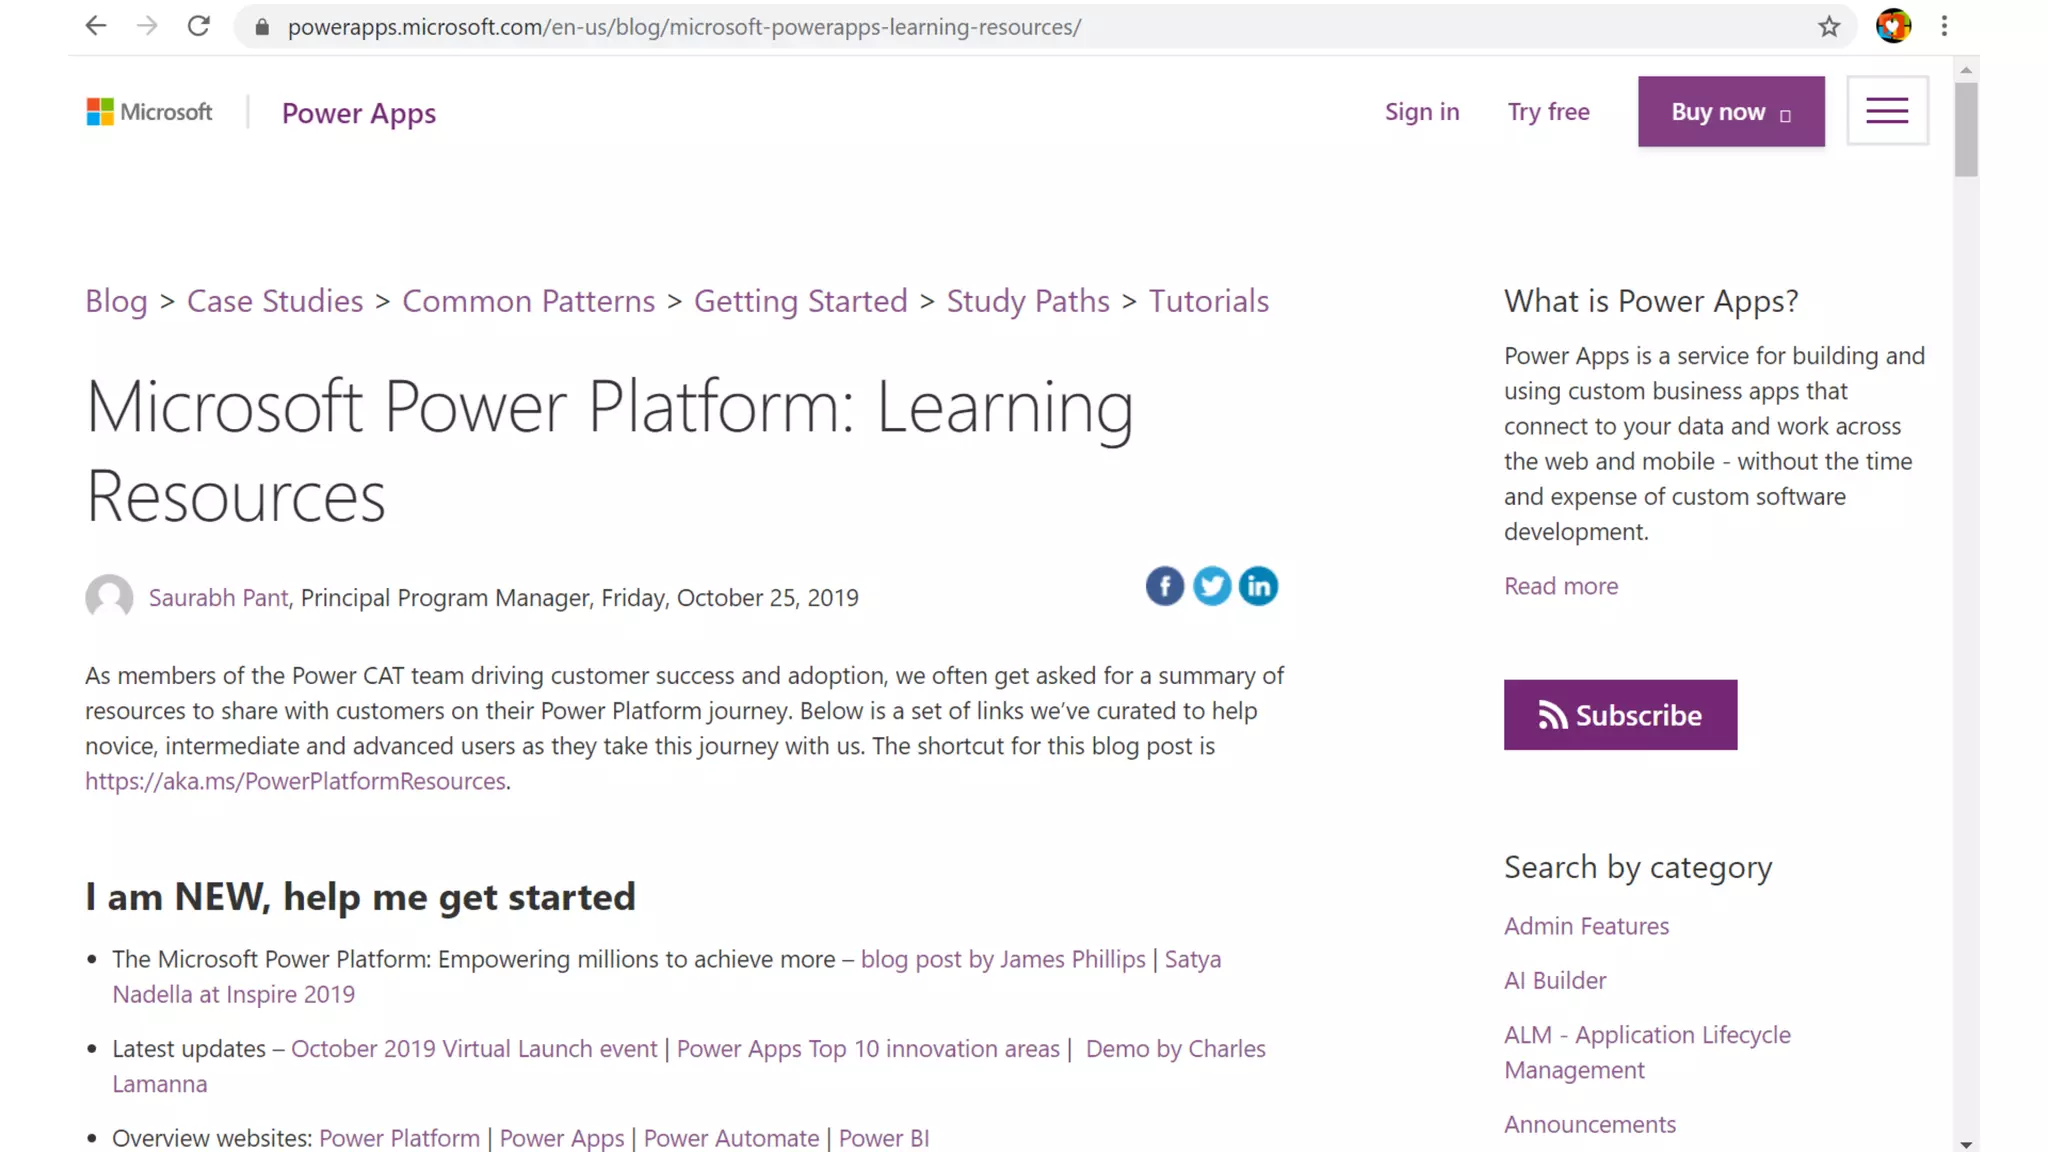This screenshot has height=1152, width=2048.
Task: Open author Saurabh Pant's profile
Action: (218, 598)
